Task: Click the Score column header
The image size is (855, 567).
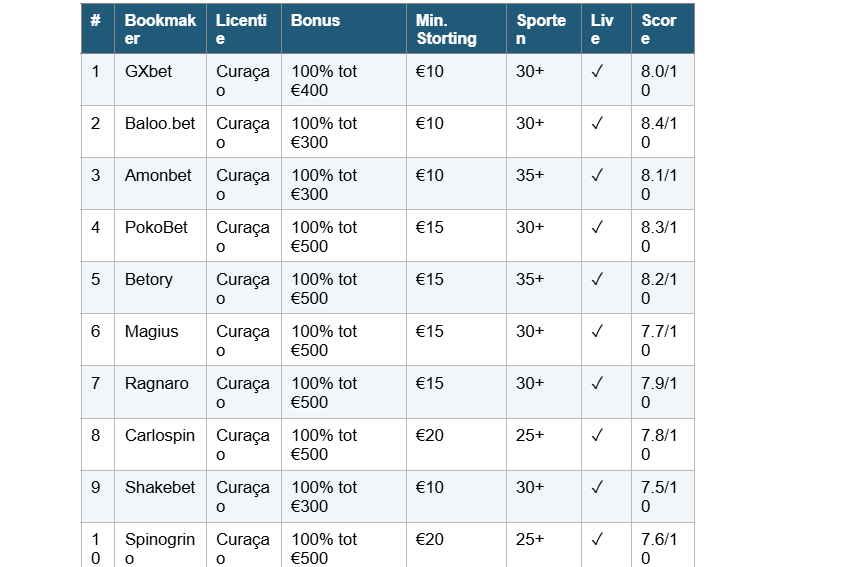Action: pos(659,29)
